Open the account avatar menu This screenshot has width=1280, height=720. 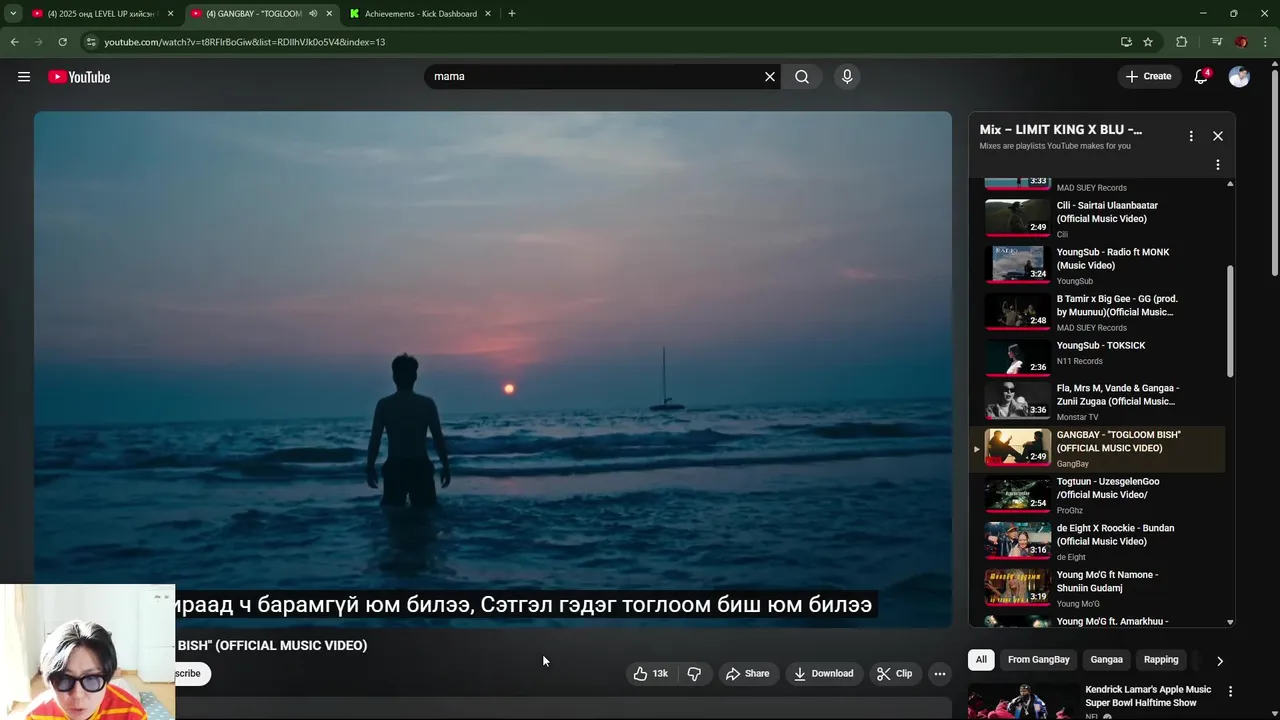pyautogui.click(x=1239, y=77)
